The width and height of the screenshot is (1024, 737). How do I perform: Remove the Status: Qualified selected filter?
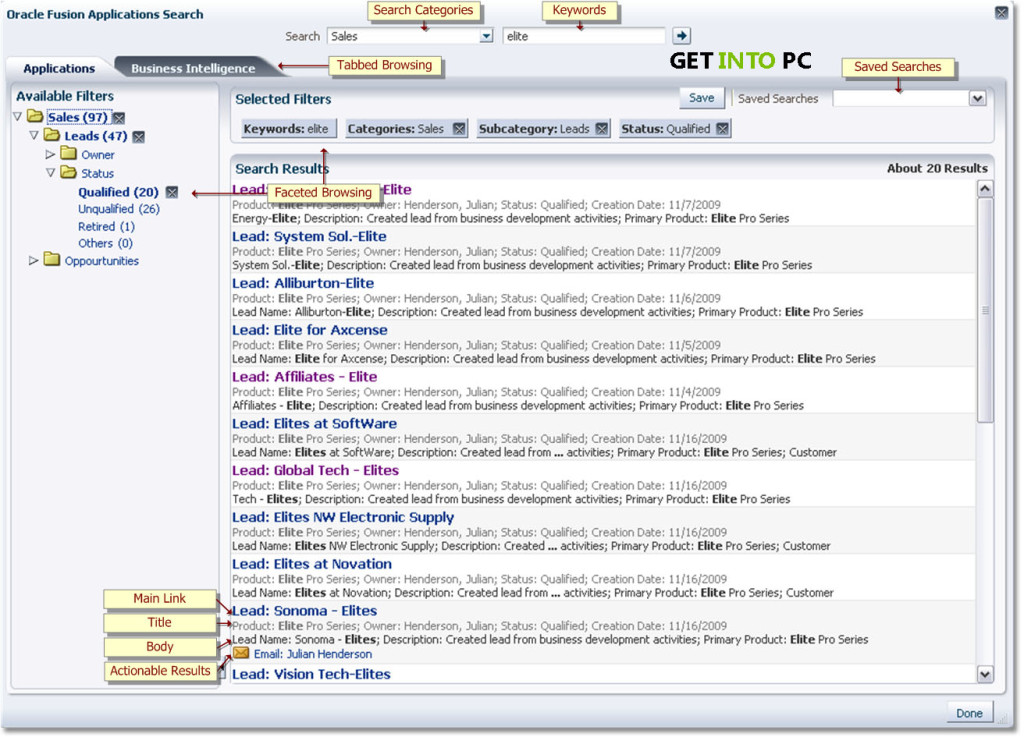tap(722, 129)
